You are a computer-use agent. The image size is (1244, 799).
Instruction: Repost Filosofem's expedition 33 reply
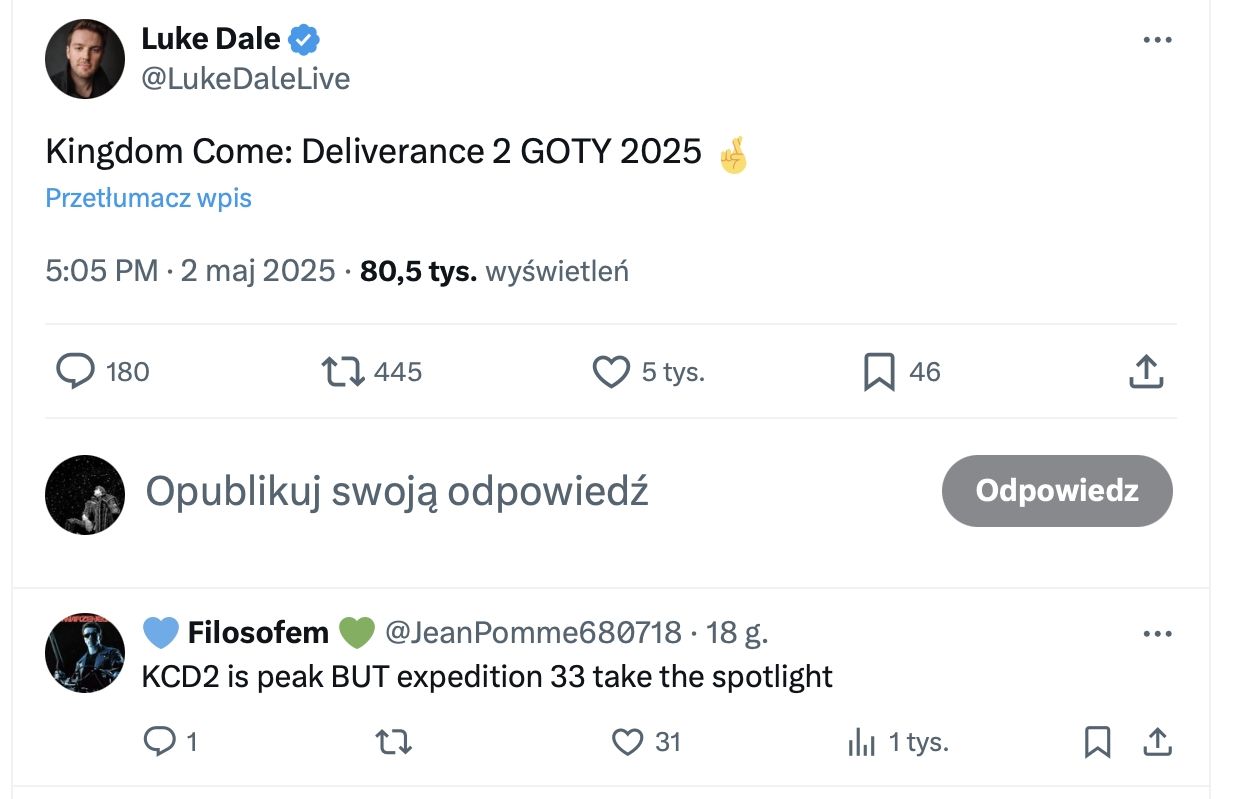click(x=392, y=741)
